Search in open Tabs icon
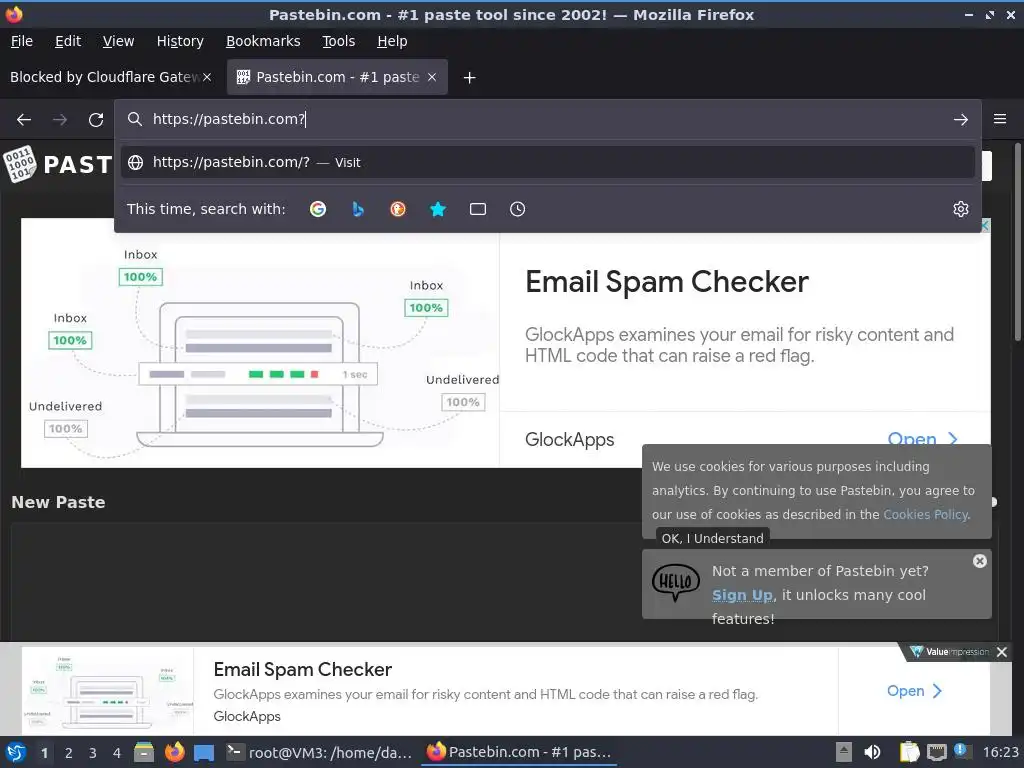 pyautogui.click(x=478, y=209)
